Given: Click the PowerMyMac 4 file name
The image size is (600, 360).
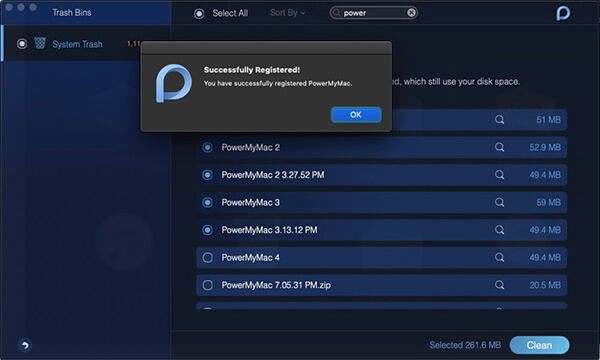Looking at the screenshot, I should (251, 257).
